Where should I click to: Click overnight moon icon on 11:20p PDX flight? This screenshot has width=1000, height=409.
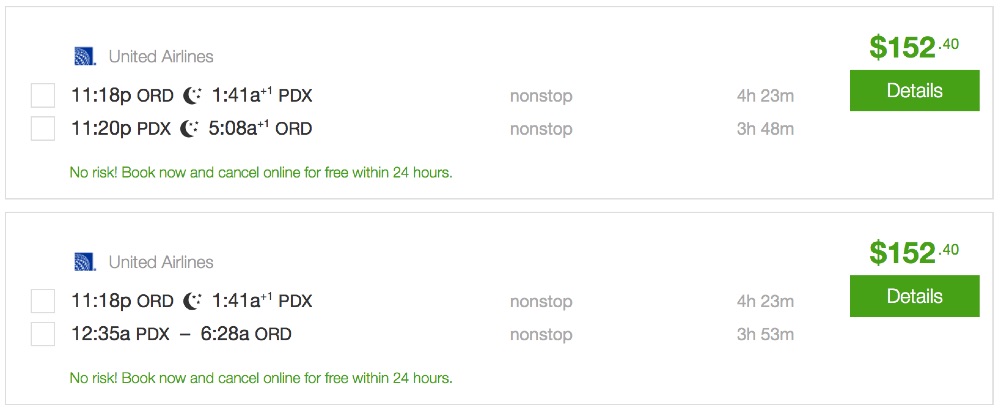(x=190, y=129)
